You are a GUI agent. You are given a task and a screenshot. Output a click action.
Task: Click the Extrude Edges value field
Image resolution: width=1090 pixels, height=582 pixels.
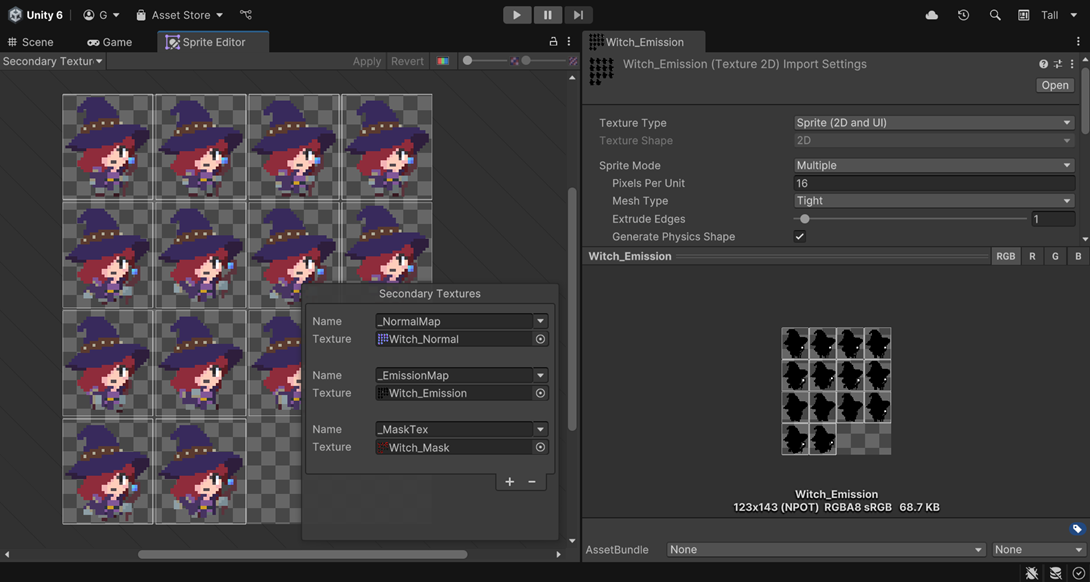point(1053,219)
